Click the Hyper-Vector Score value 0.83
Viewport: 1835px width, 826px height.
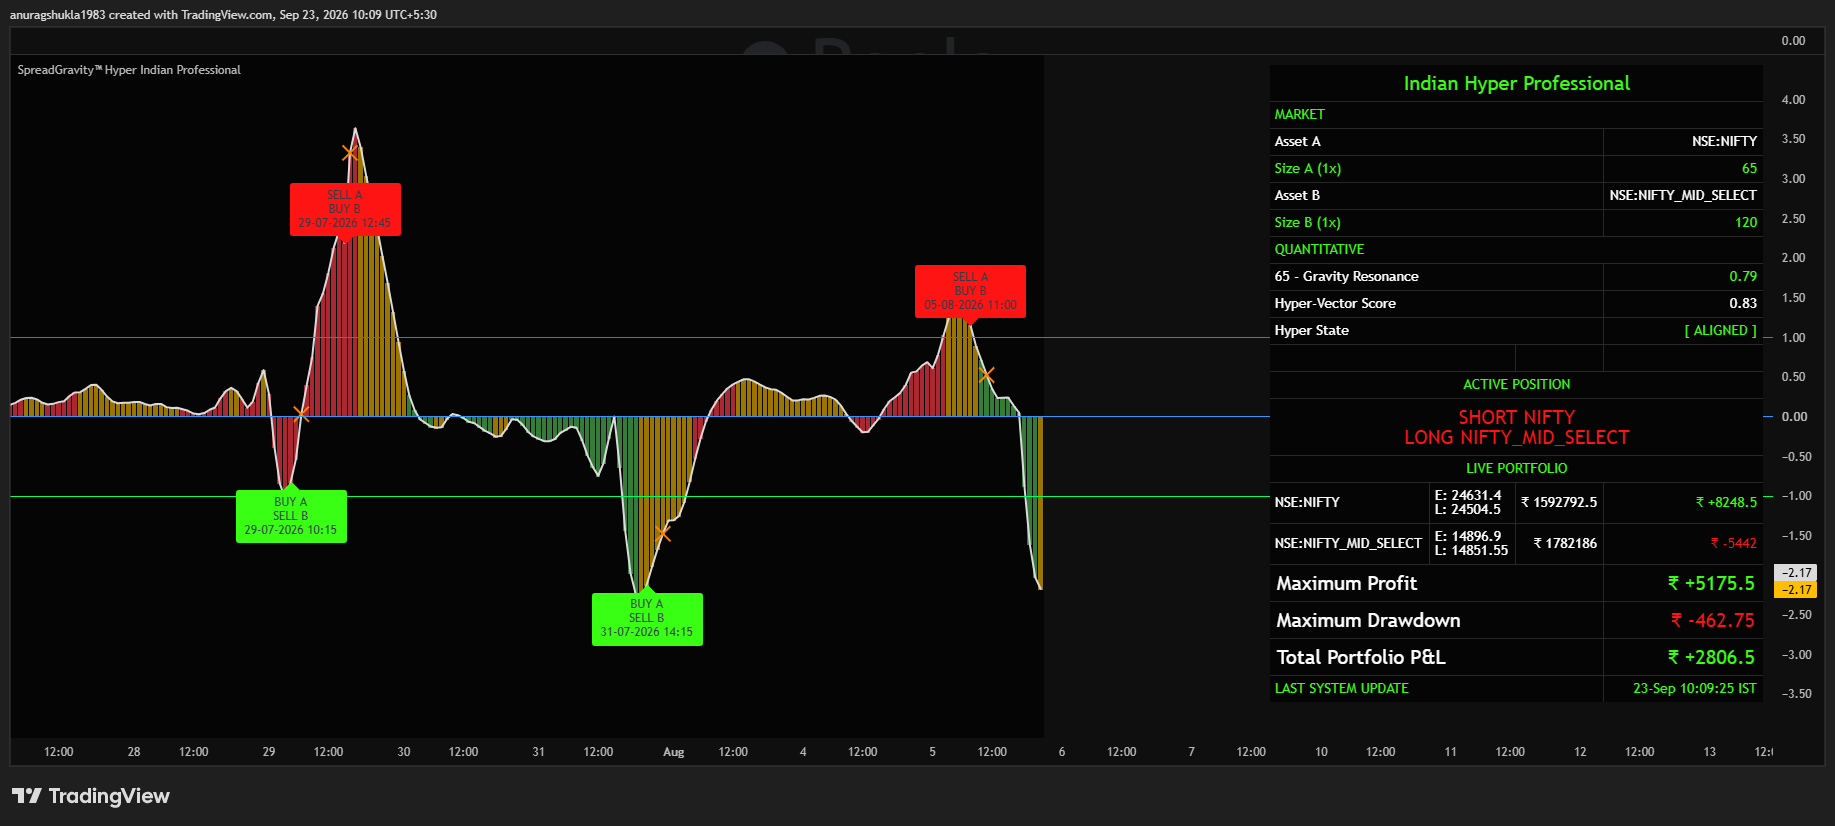coord(1743,303)
